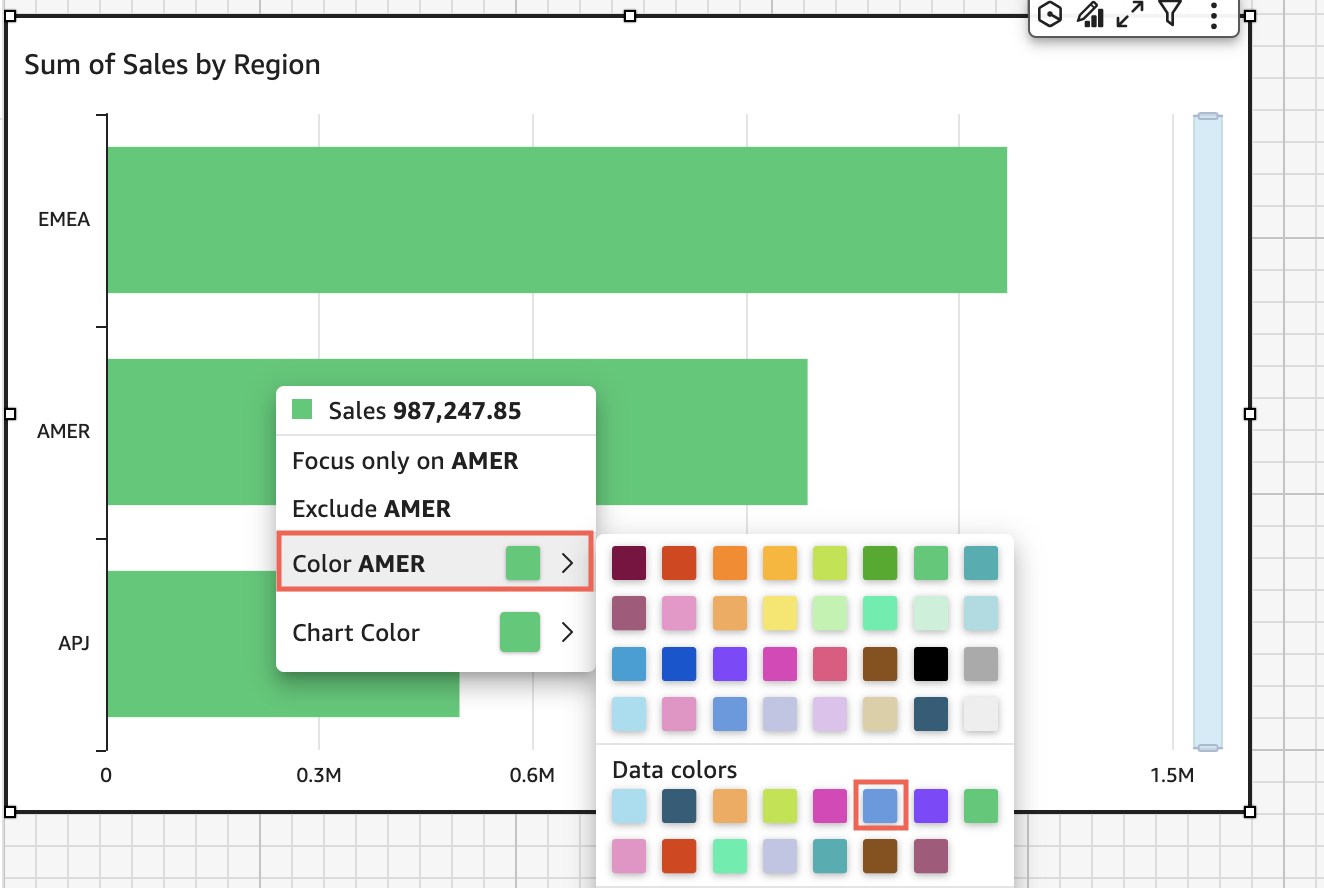
Task: Click the funnel filter icon
Action: [x=1170, y=13]
